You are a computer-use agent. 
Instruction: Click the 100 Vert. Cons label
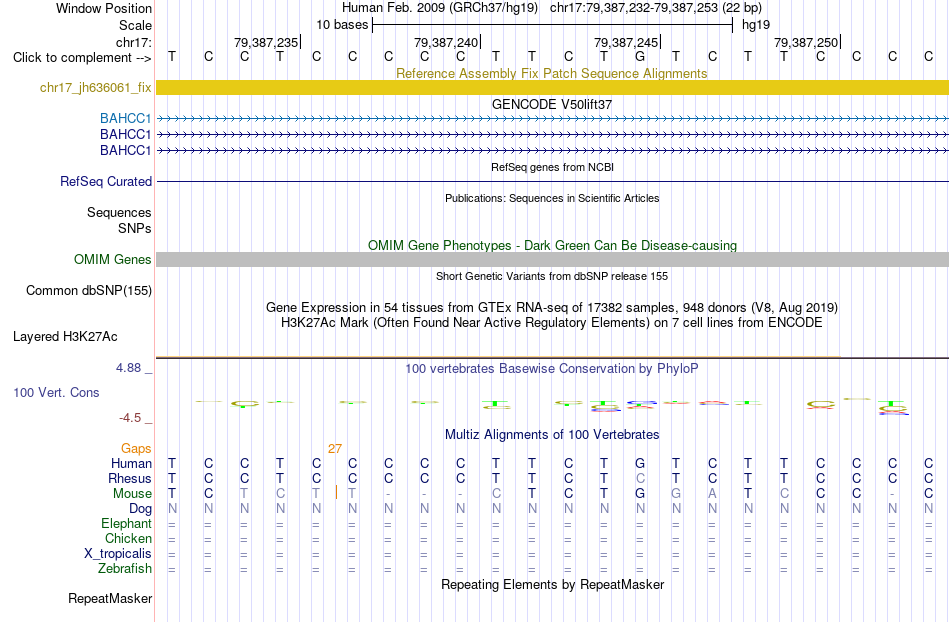click(x=56, y=392)
